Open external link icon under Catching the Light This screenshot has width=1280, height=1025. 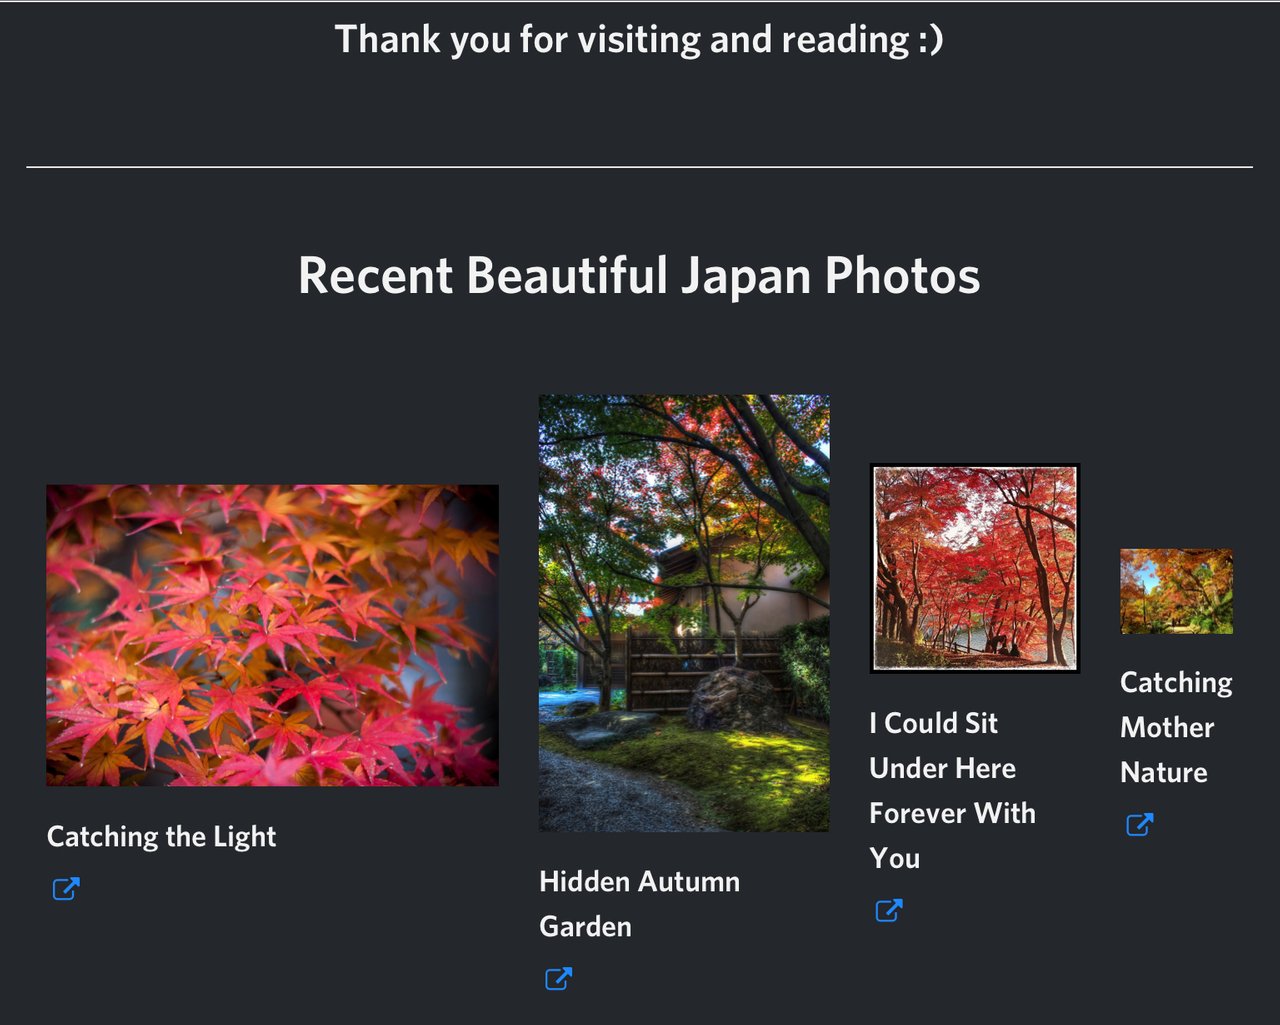click(x=66, y=888)
